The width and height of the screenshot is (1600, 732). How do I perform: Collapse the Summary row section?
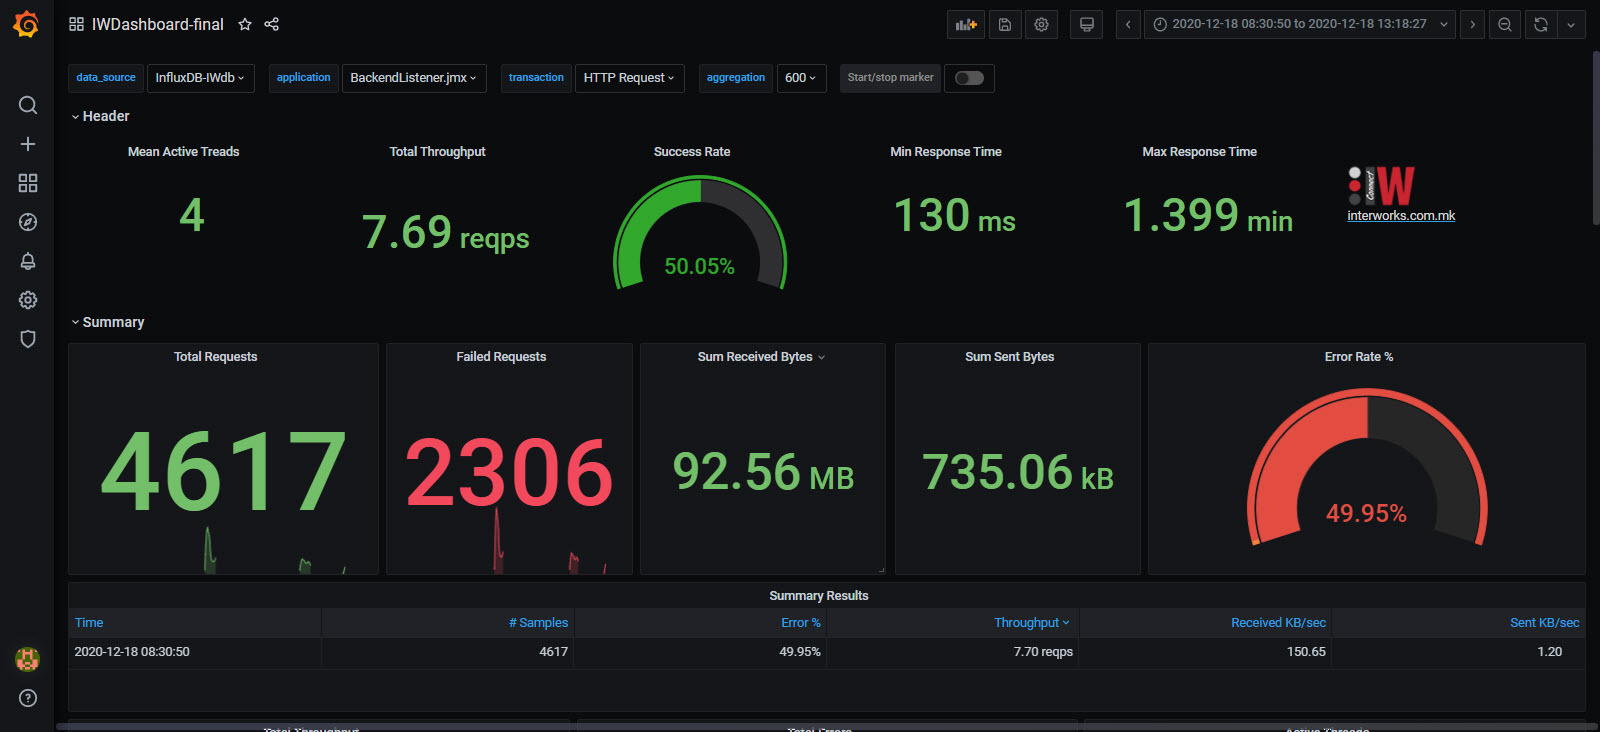click(x=112, y=322)
